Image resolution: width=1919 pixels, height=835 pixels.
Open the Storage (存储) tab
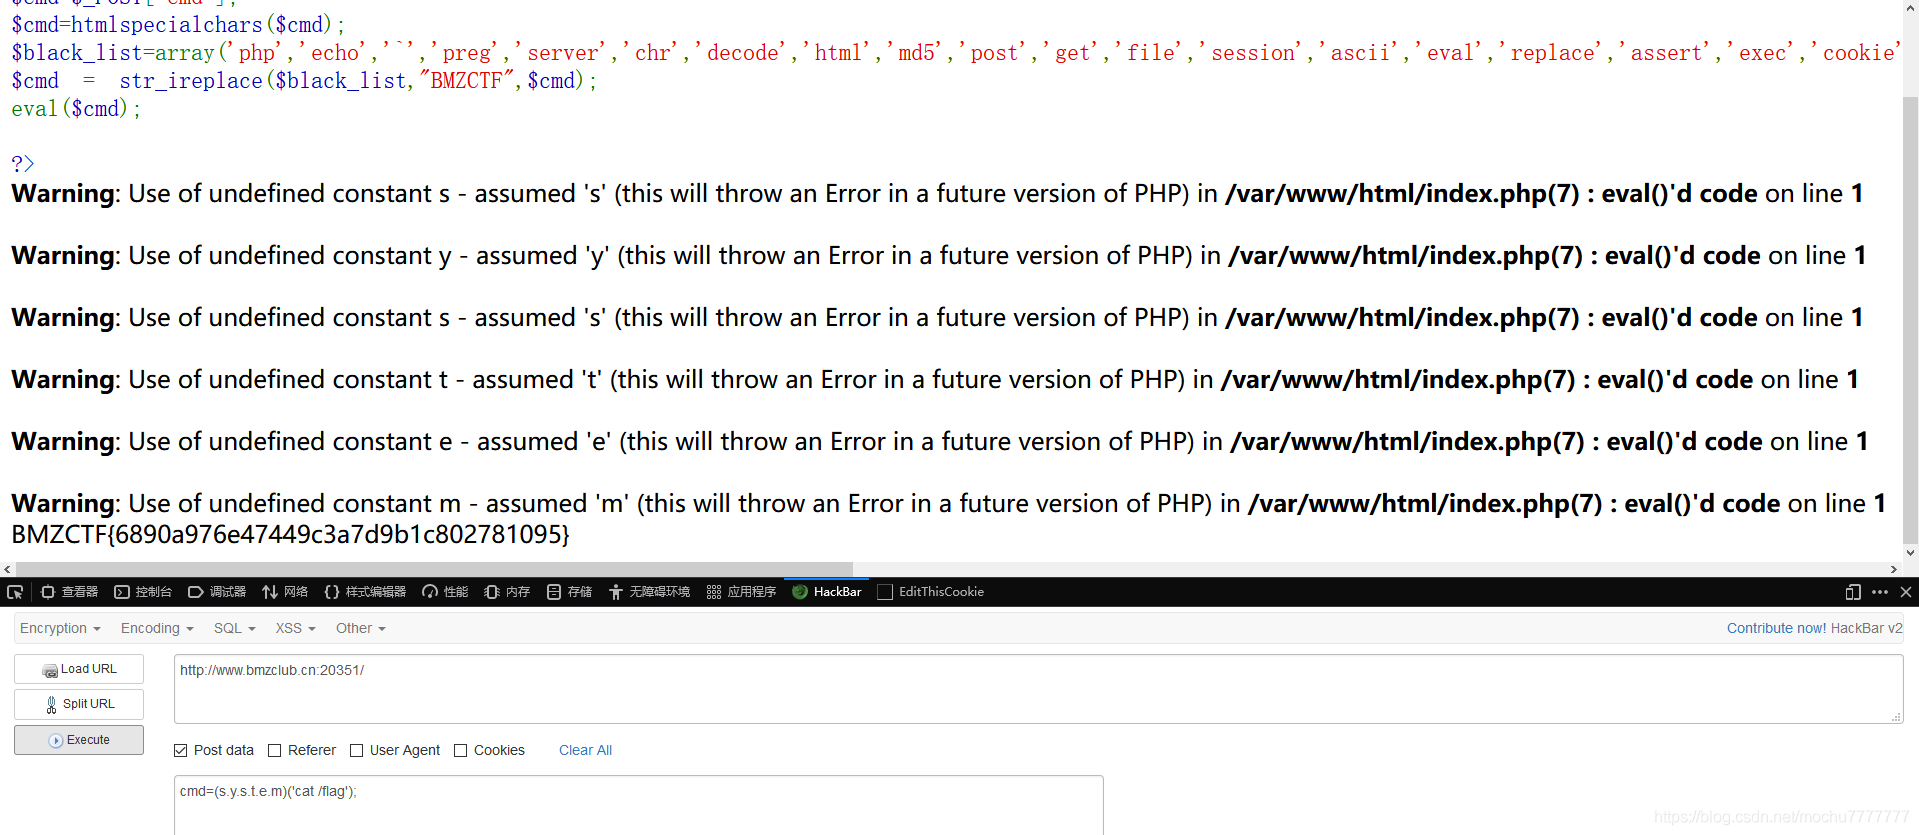coord(569,592)
